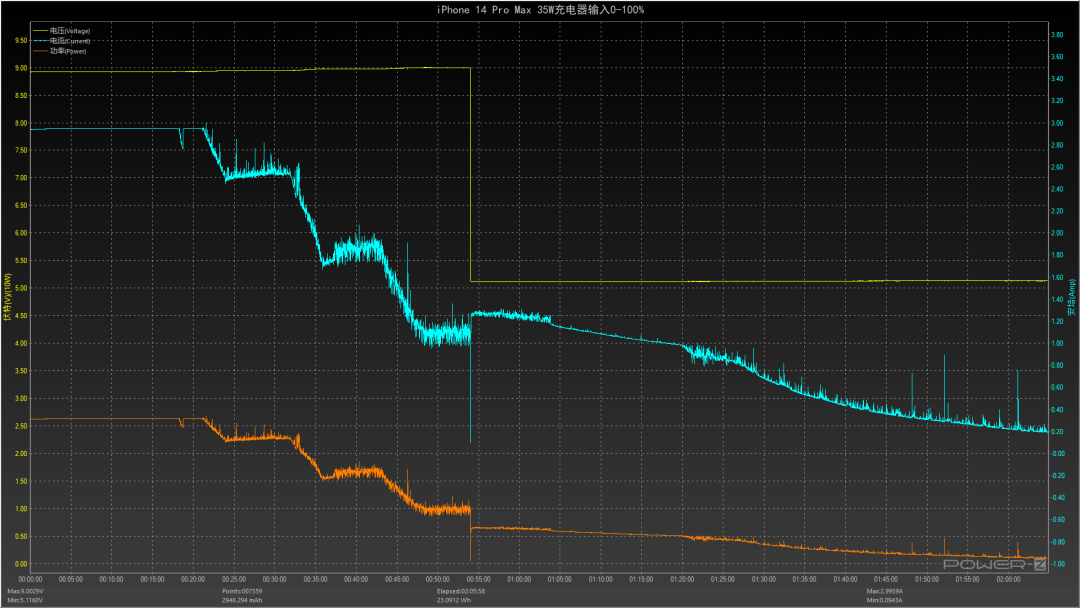Click the Max:9.0029V status value
This screenshot has width=1080, height=608.
(25, 591)
